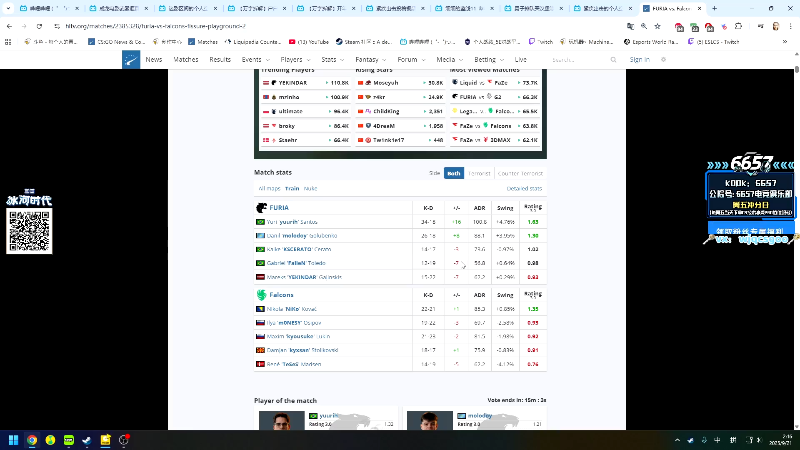
Task: Open Steam from the taskbar
Action: pyautogui.click(x=87, y=440)
